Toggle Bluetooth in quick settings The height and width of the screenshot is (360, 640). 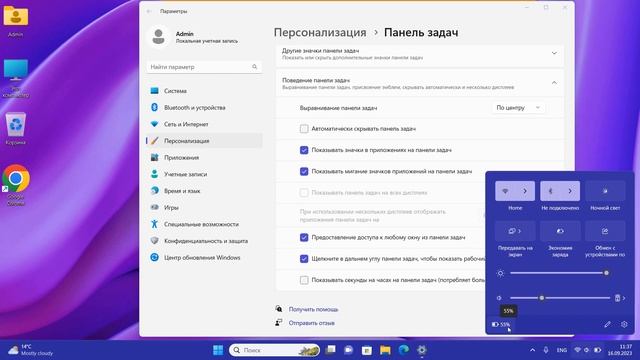pyautogui.click(x=550, y=191)
